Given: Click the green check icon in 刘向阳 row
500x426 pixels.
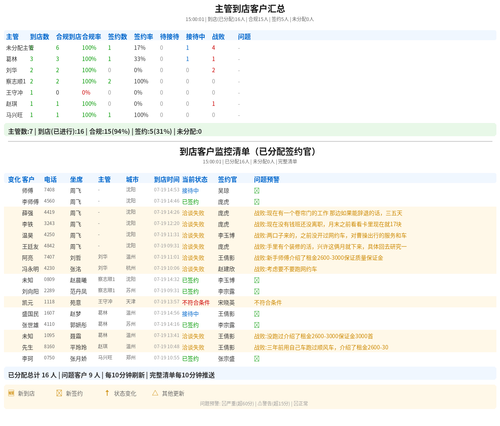Looking at the screenshot, I should tap(257, 291).
